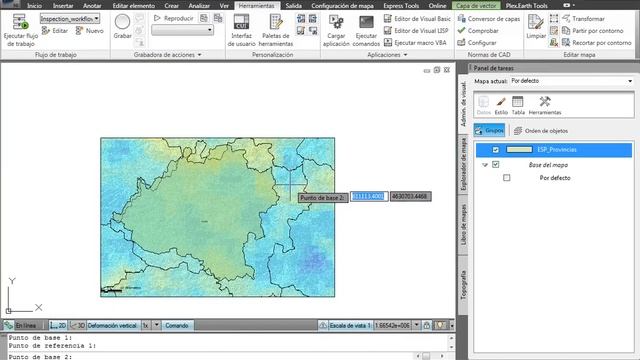Viewport: 640px width, 360px height.
Task: Click Editar workflow button
Action: coord(56,31)
